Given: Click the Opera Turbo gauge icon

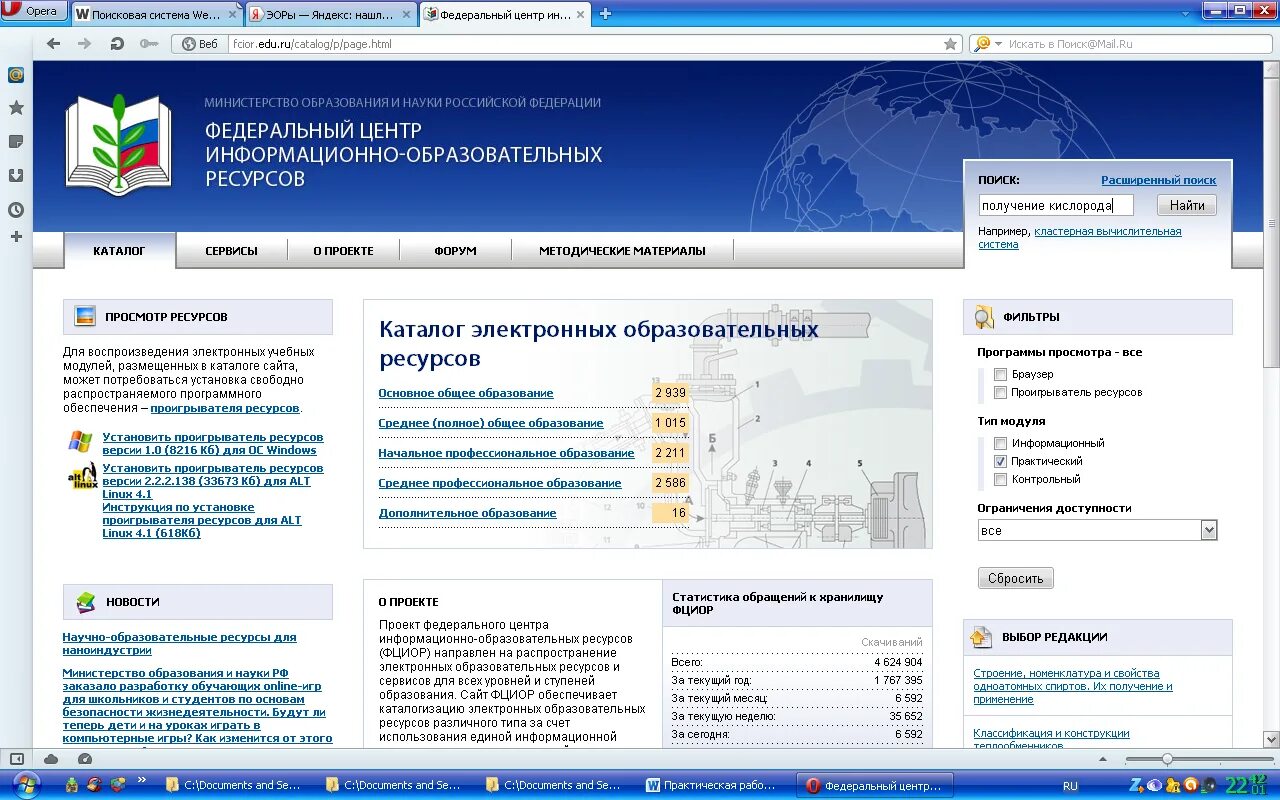Looking at the screenshot, I should [85, 758].
